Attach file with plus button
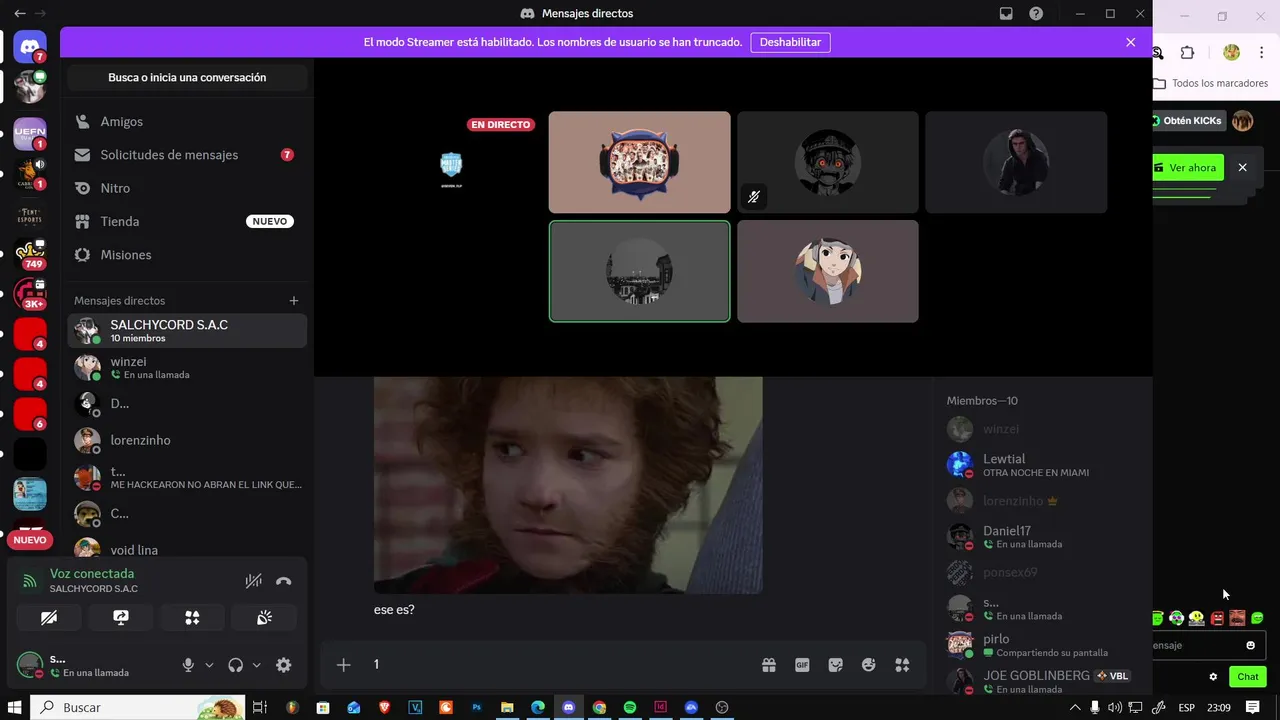This screenshot has height=720, width=1280. (x=343, y=665)
